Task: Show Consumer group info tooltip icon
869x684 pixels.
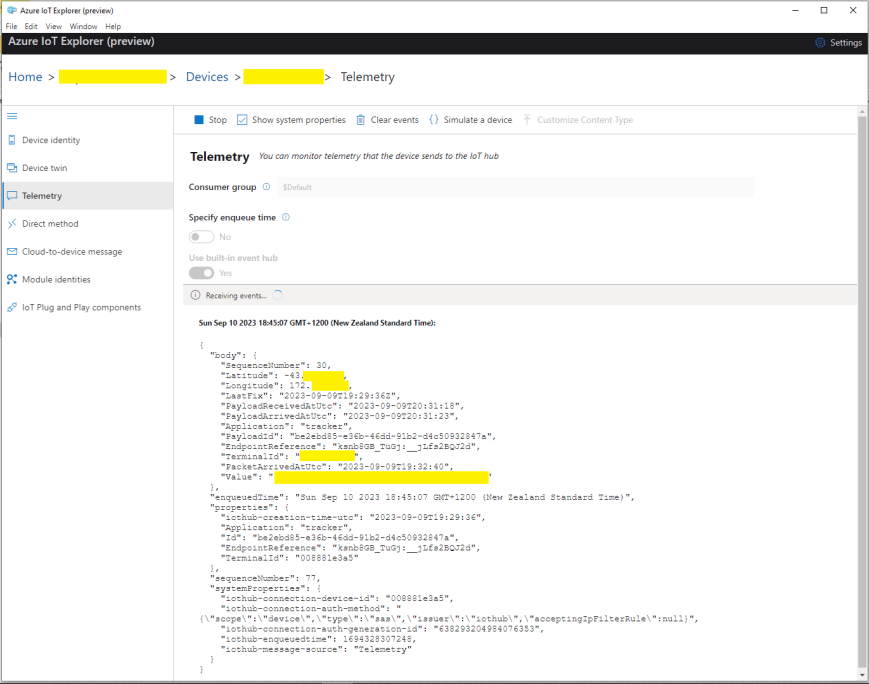Action: (266, 187)
